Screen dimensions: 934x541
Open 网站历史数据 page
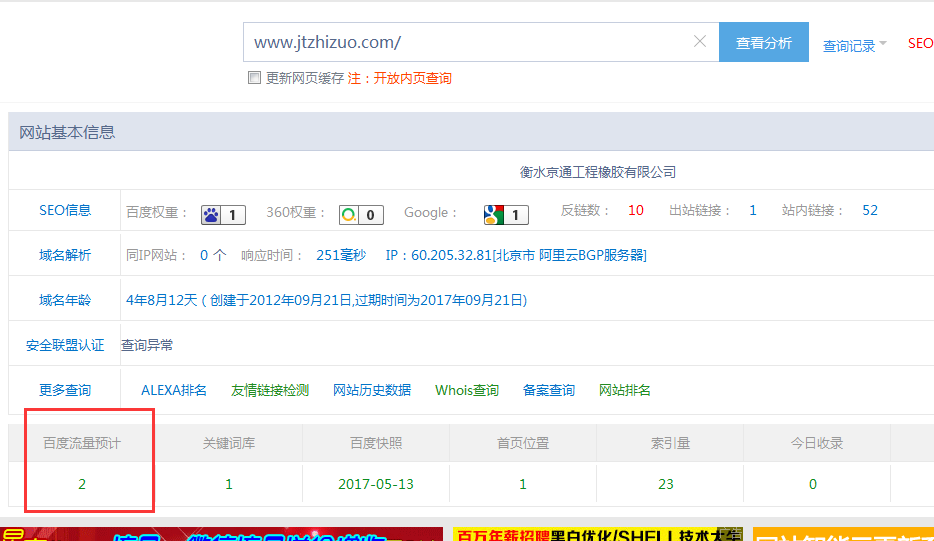[372, 390]
